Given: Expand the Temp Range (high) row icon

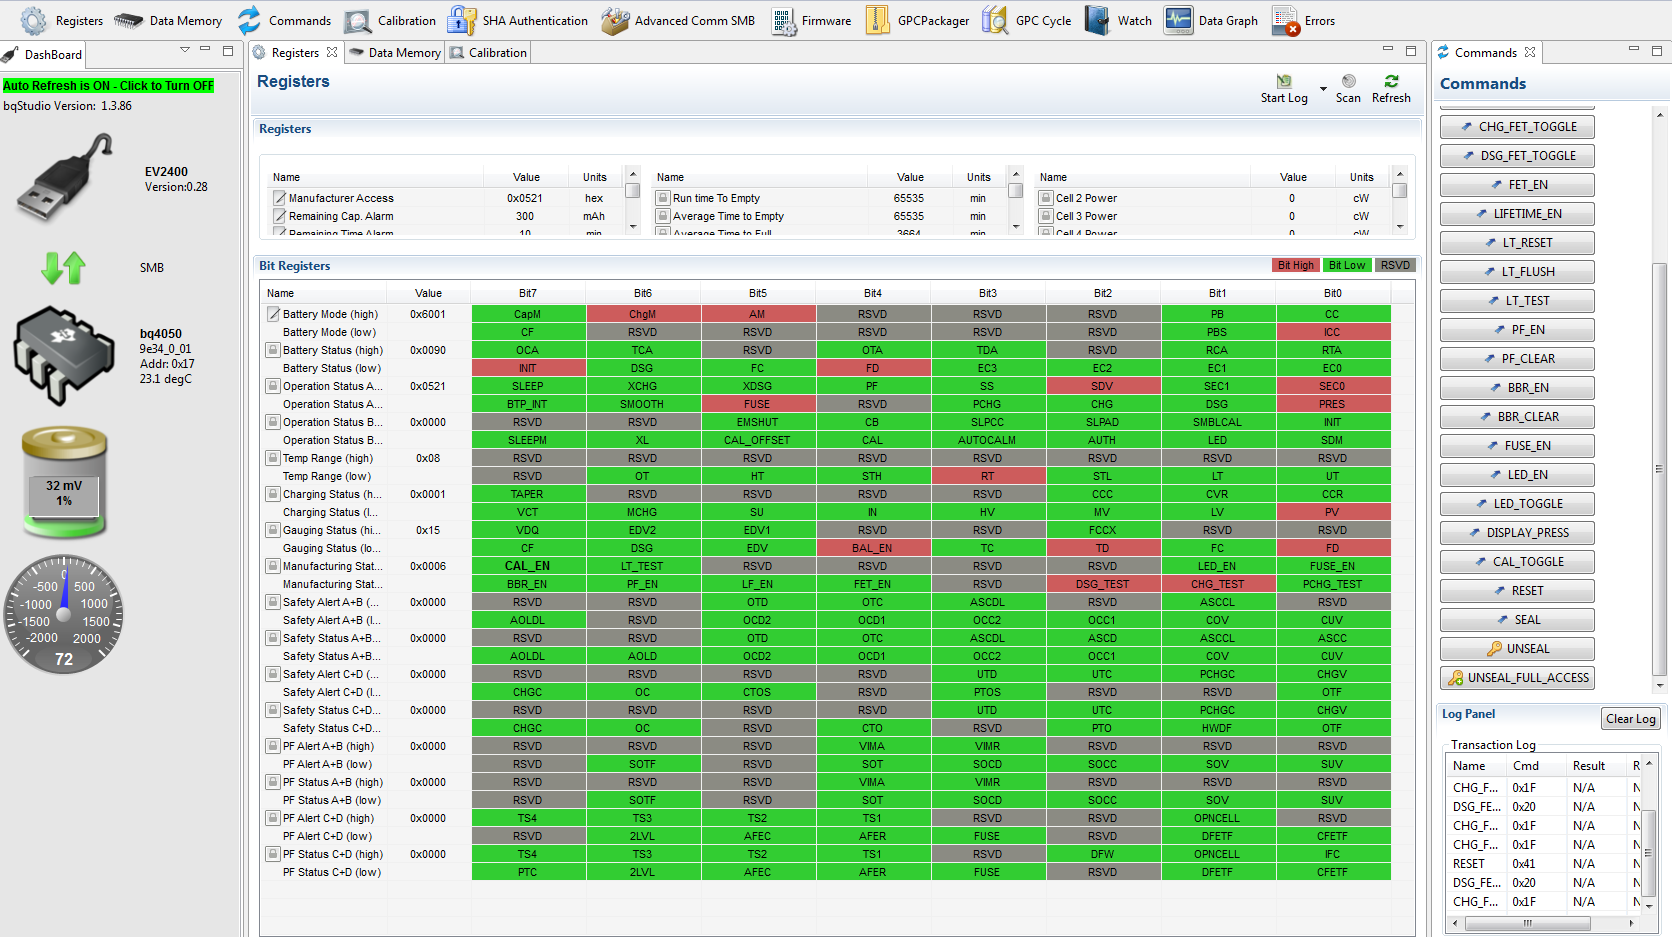Looking at the screenshot, I should point(272,458).
